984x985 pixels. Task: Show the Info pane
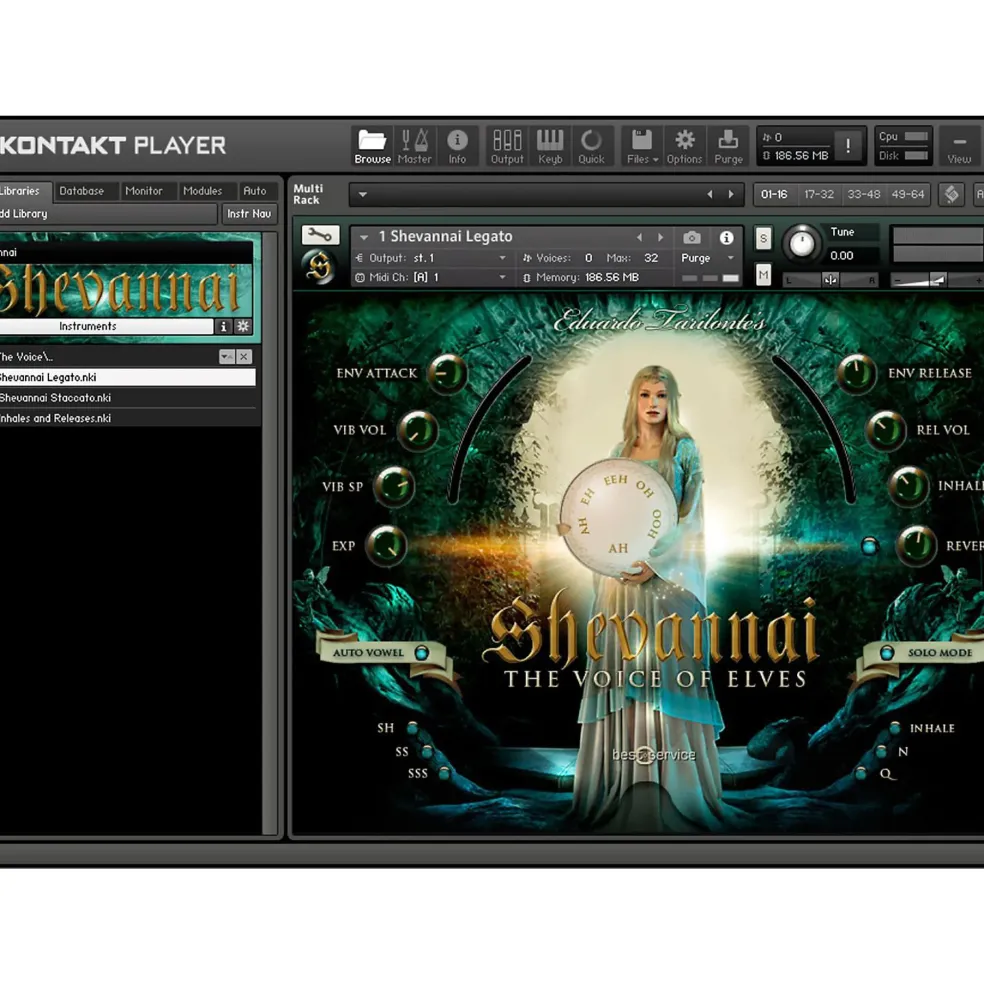pyautogui.click(x=457, y=146)
